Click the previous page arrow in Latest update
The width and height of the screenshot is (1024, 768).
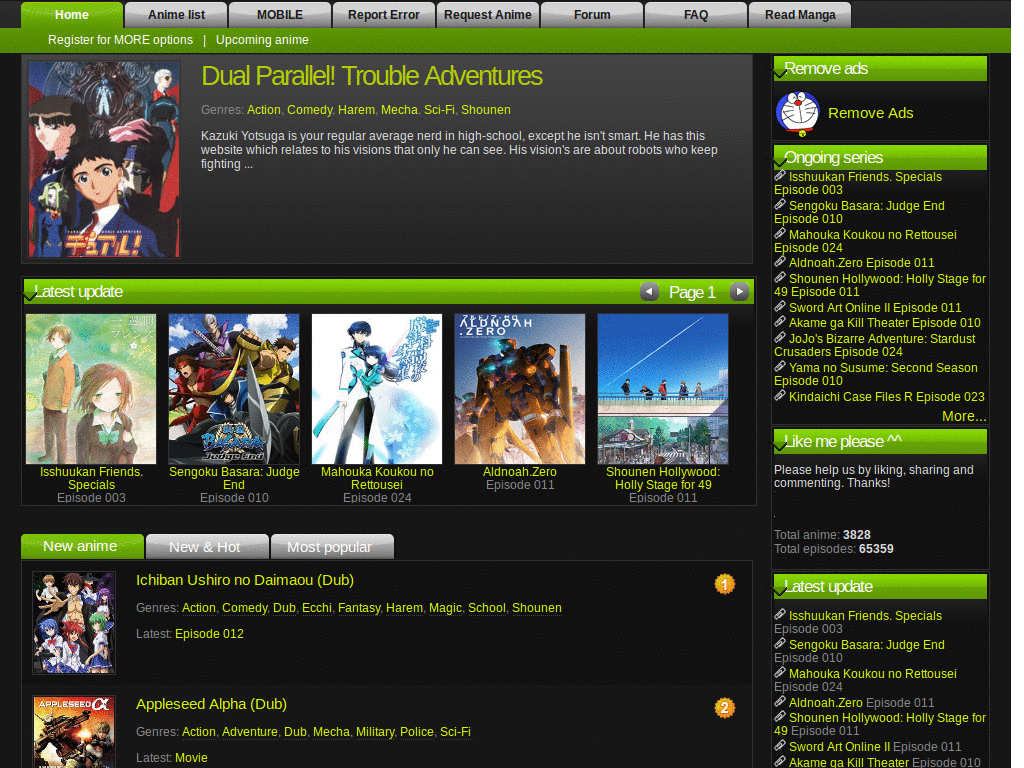(649, 292)
